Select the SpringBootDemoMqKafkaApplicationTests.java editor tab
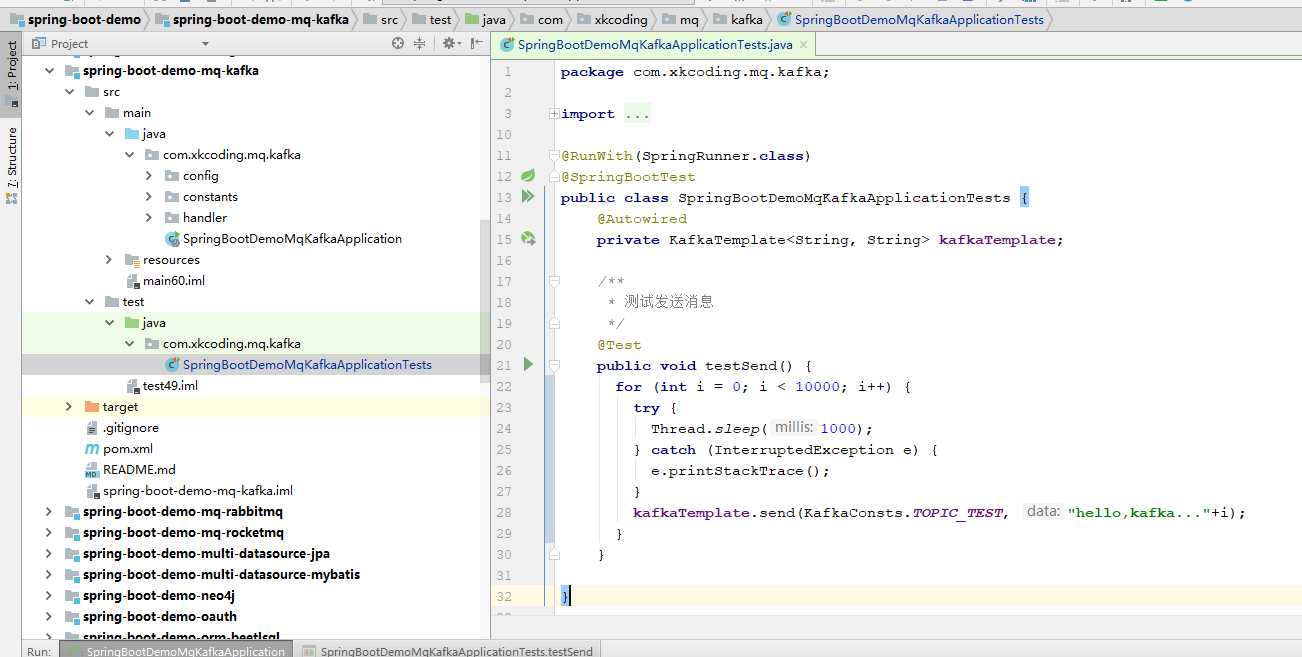Screen dimensions: 1302x657 pyautogui.click(x=654, y=45)
